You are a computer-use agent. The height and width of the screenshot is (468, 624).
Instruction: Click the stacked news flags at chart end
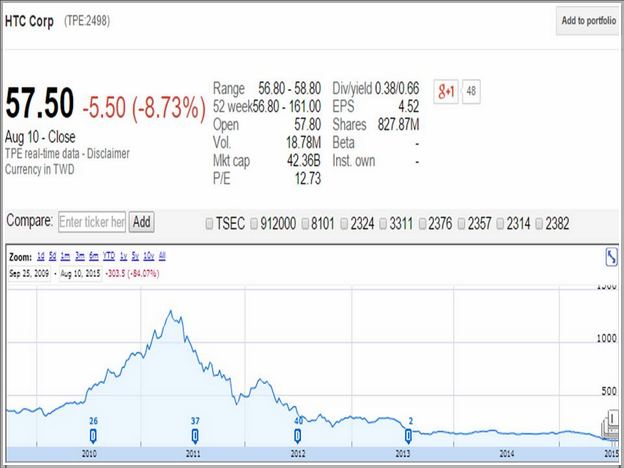point(611,424)
